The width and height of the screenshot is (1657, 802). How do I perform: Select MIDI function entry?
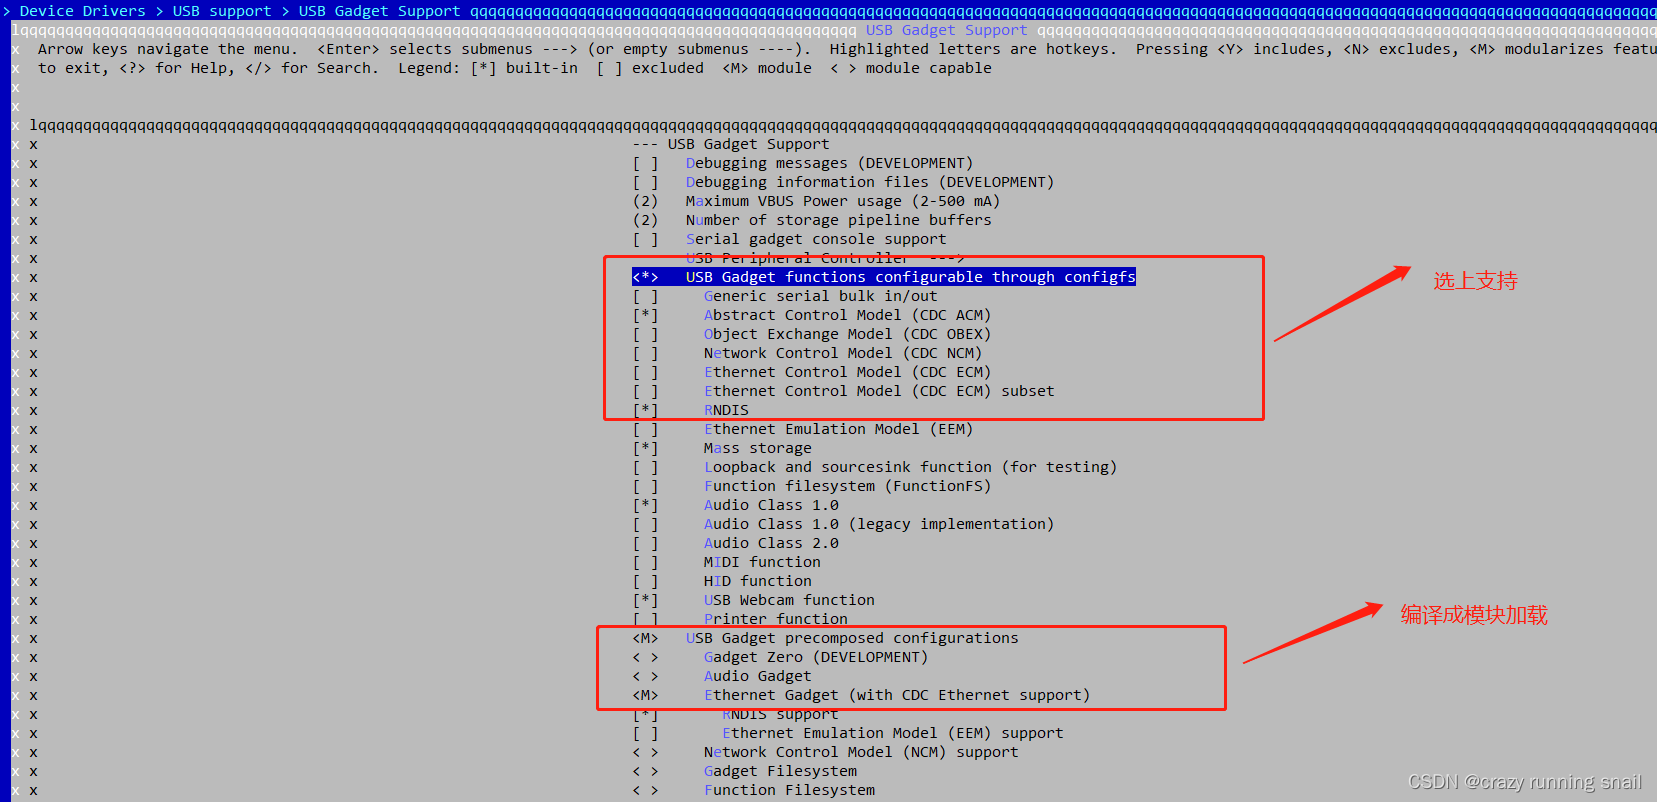(x=762, y=562)
